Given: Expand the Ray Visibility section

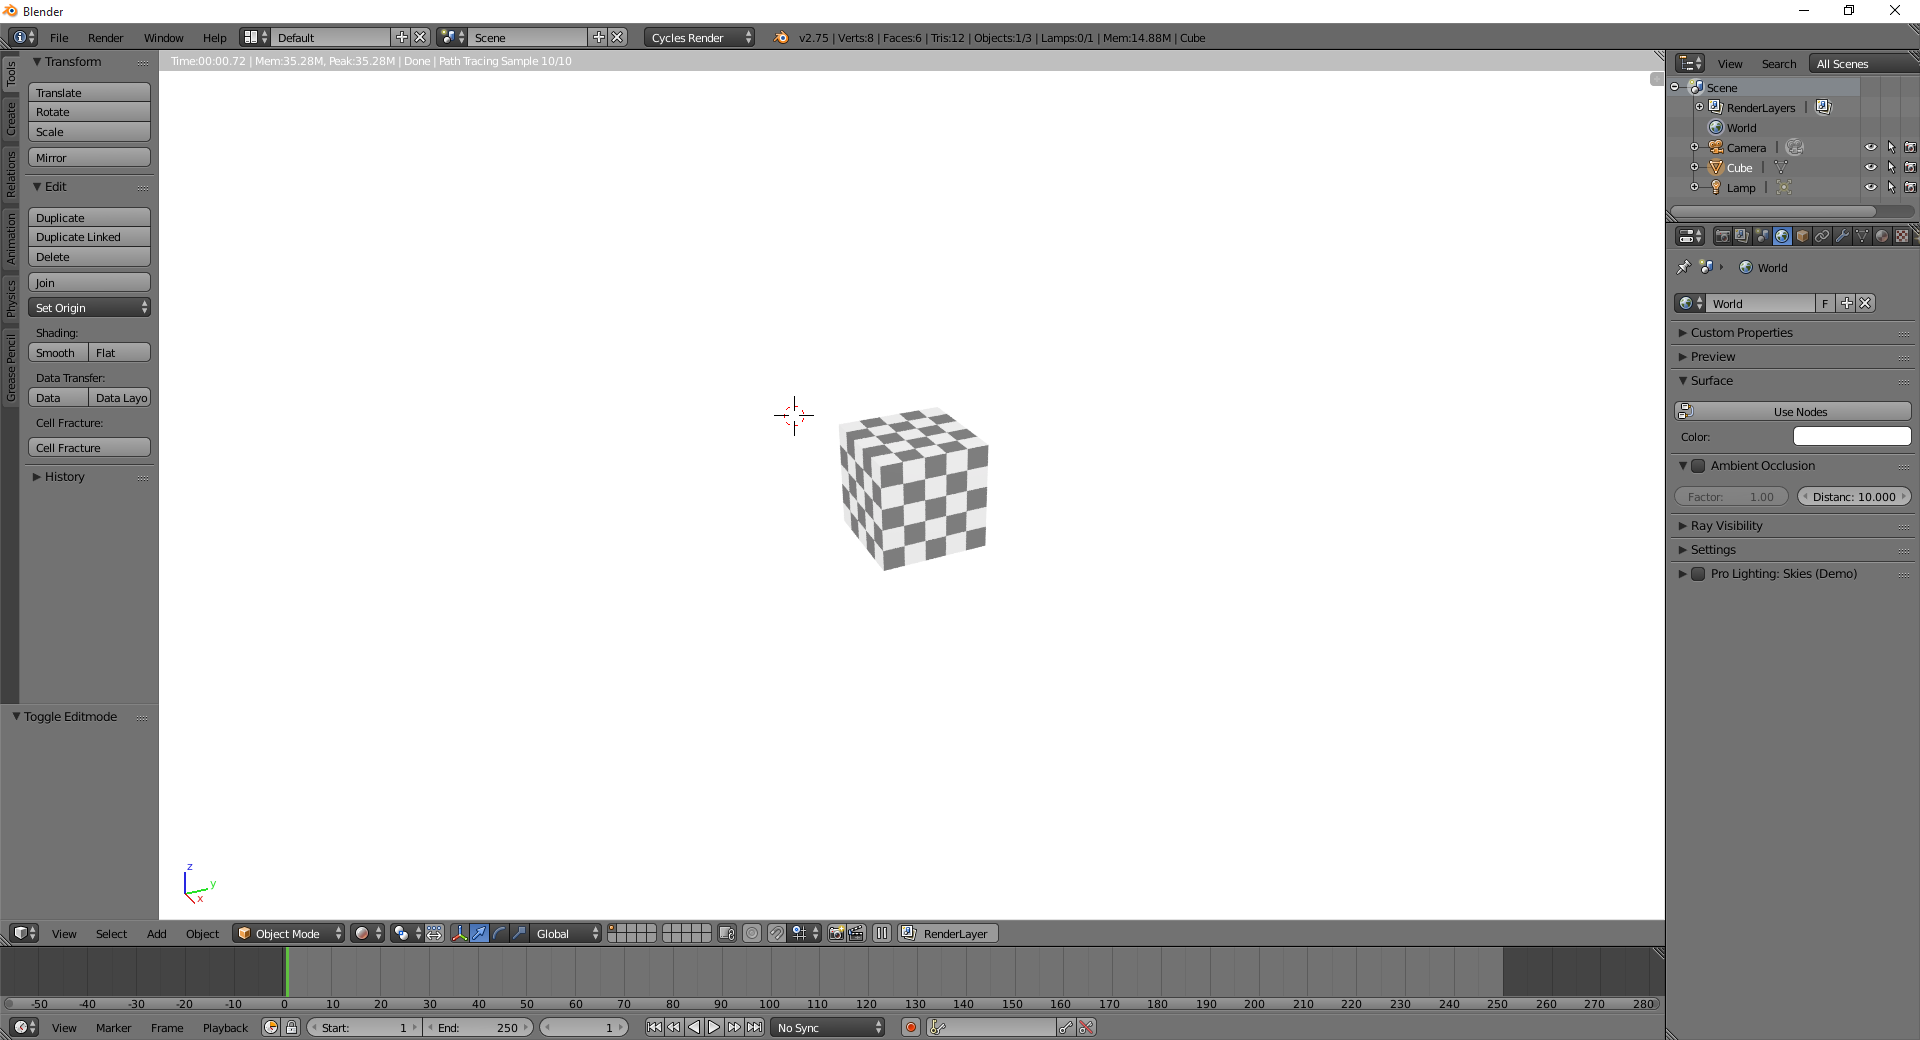Looking at the screenshot, I should click(1730, 525).
